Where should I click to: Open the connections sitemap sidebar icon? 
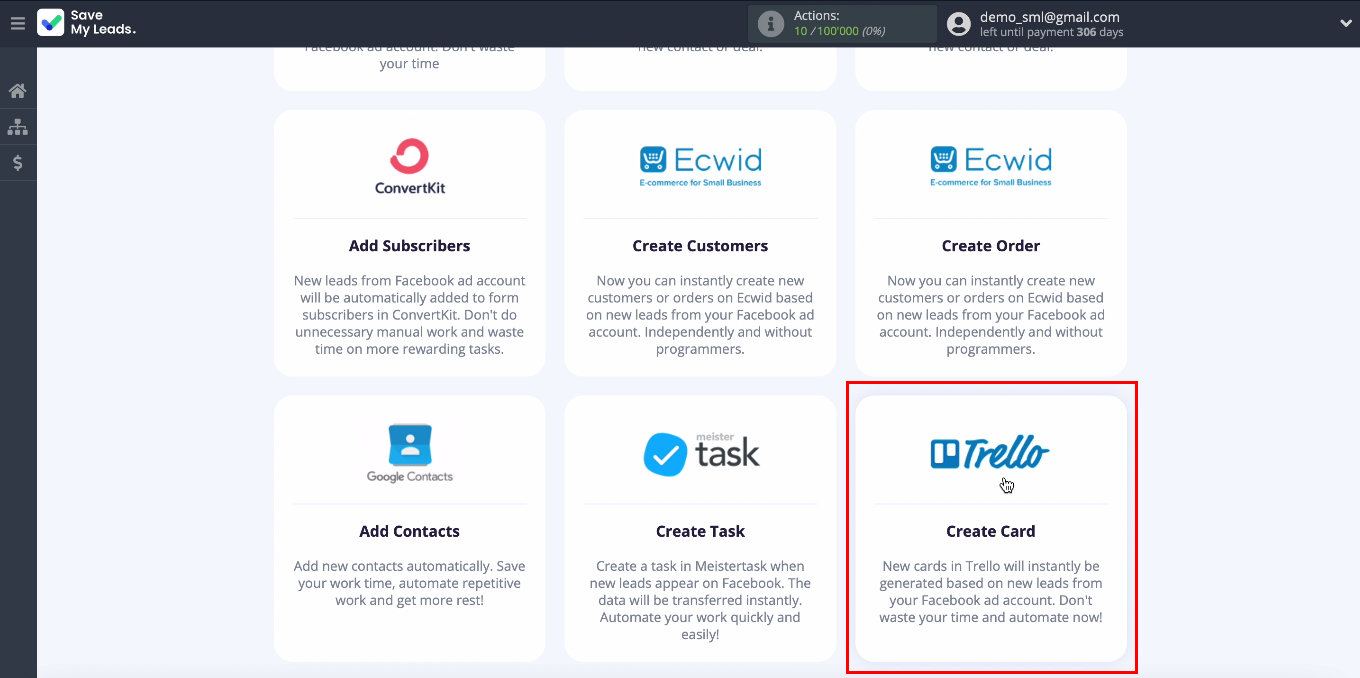[17, 127]
